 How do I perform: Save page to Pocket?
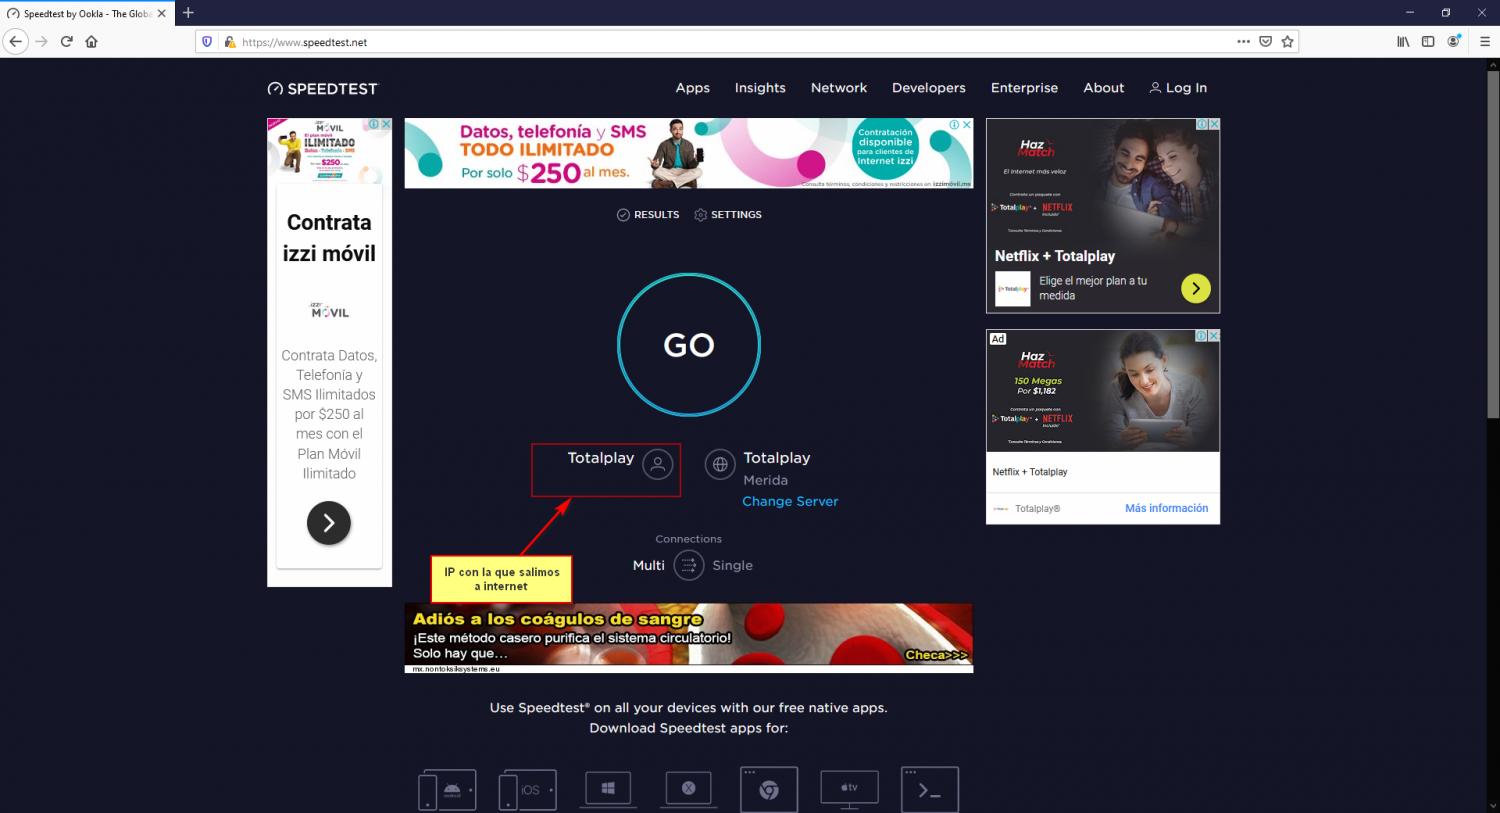[1265, 42]
